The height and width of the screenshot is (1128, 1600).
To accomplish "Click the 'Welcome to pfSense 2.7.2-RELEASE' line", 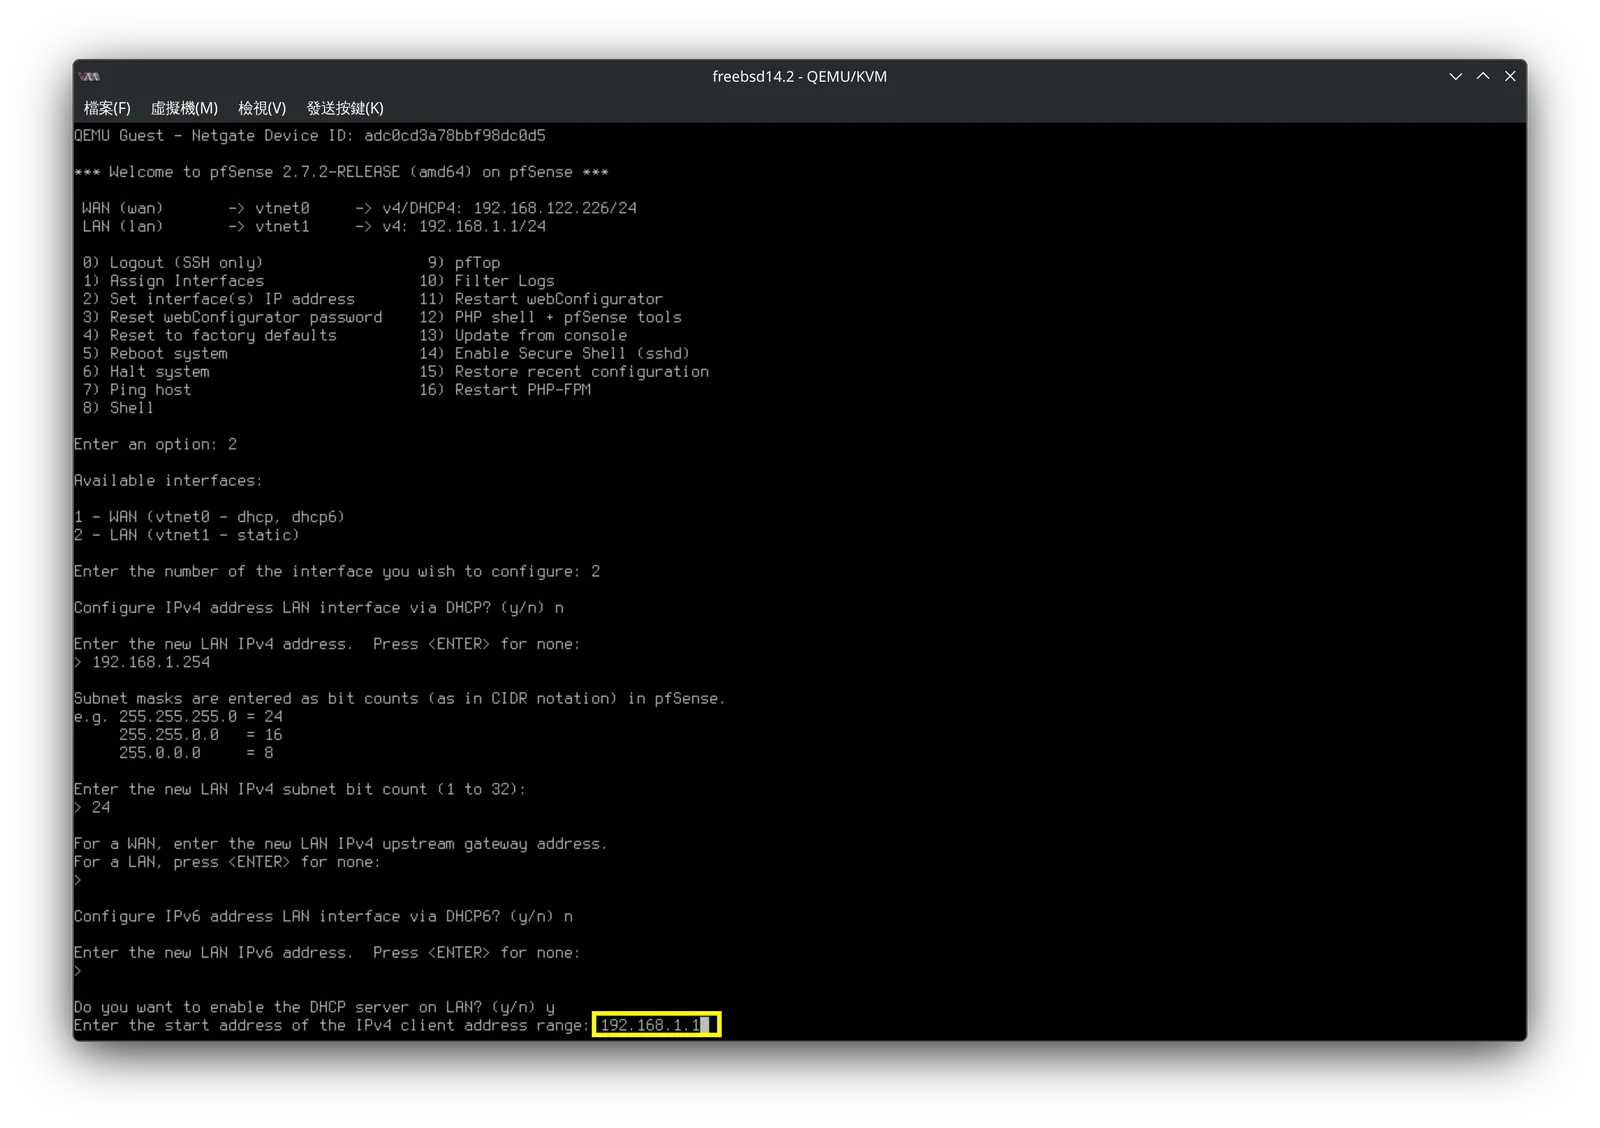I will click(x=341, y=172).
